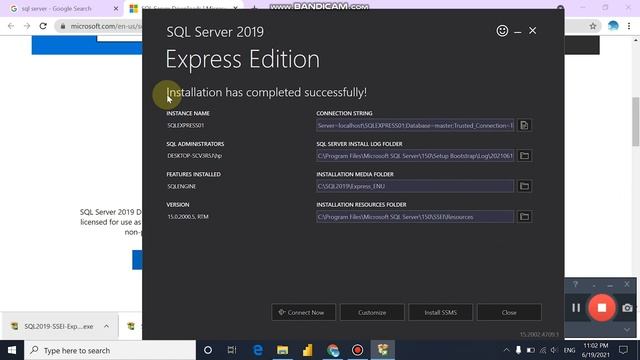This screenshot has width=640, height=360.
Task: Select the installation resources folder path field
Action: pyautogui.click(x=415, y=216)
